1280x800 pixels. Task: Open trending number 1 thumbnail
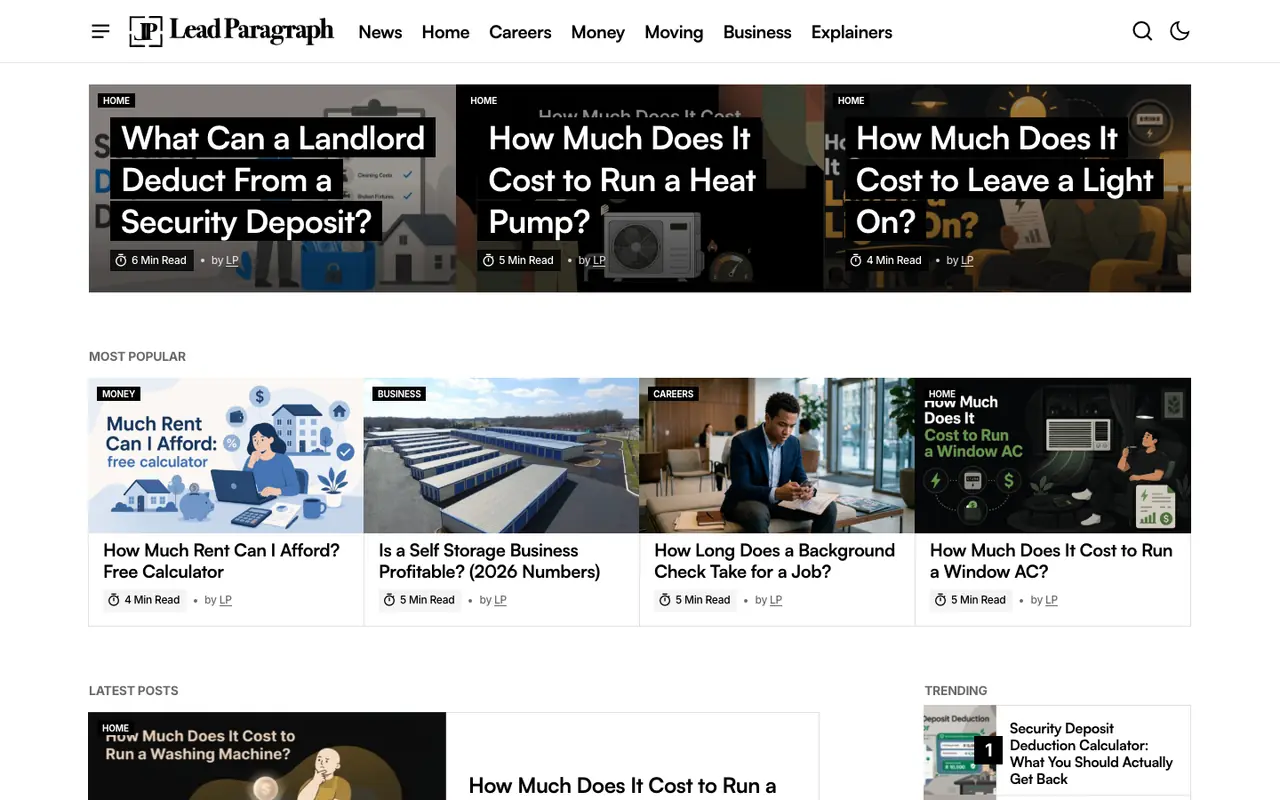(x=960, y=752)
